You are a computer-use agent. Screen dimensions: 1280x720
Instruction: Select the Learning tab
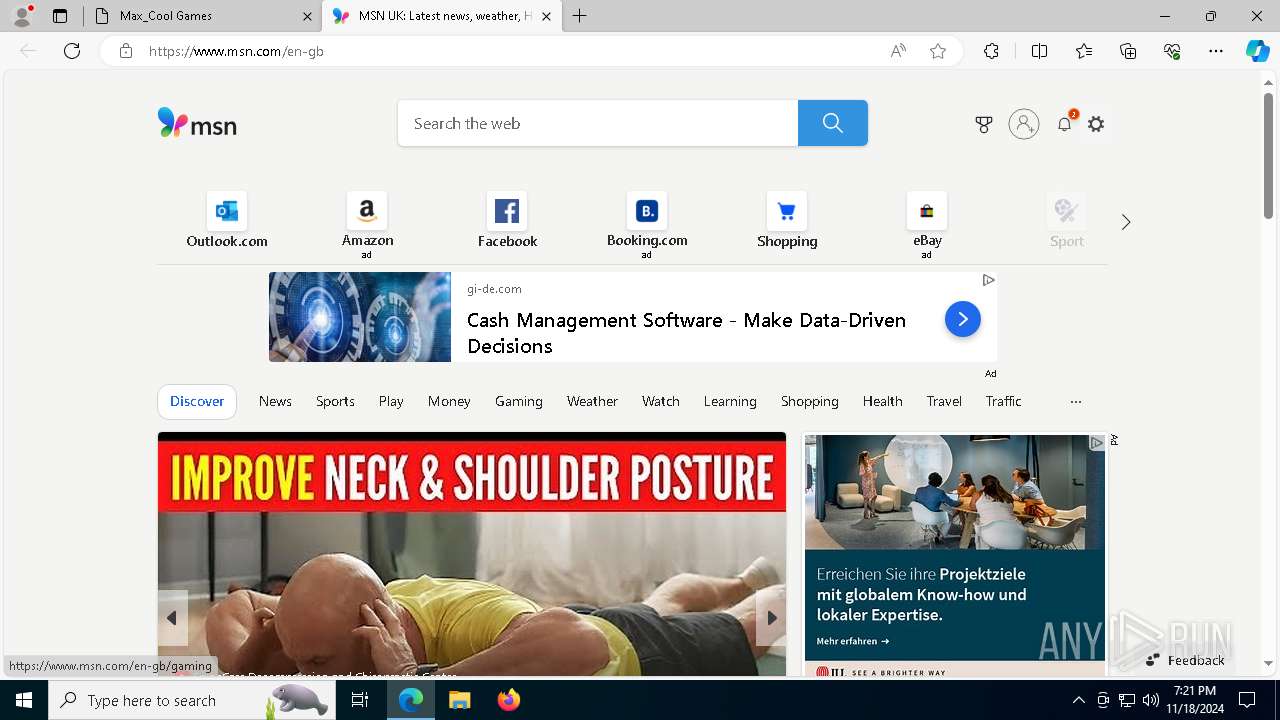pos(730,401)
